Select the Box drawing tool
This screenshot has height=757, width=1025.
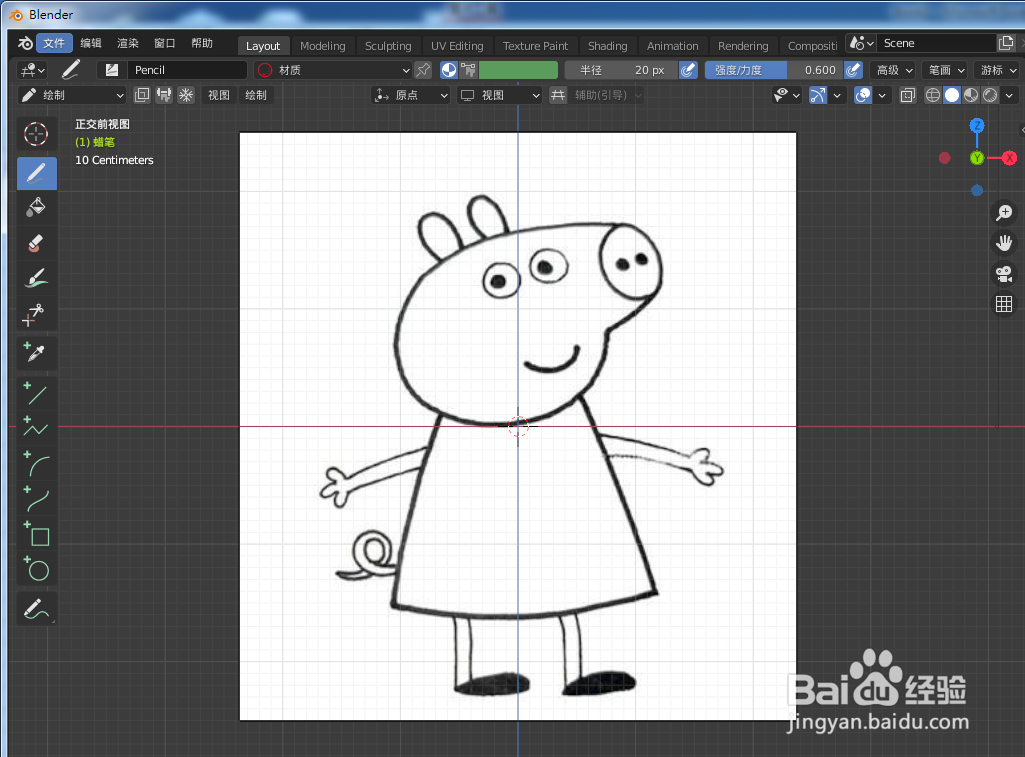36,536
